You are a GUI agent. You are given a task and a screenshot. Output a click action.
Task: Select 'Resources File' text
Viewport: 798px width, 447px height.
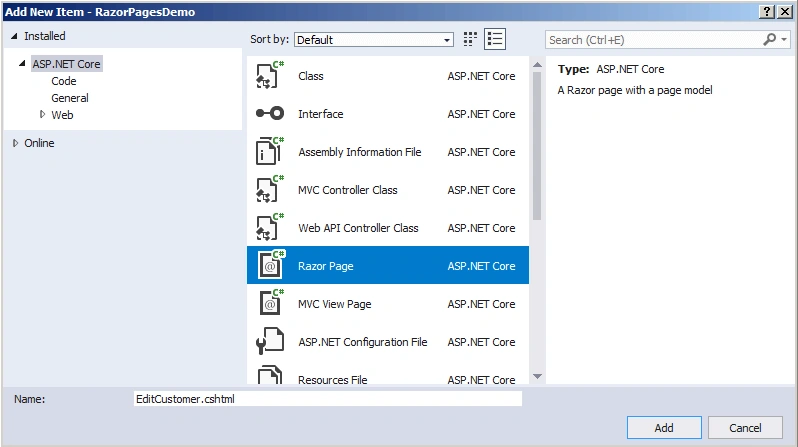click(x=332, y=380)
